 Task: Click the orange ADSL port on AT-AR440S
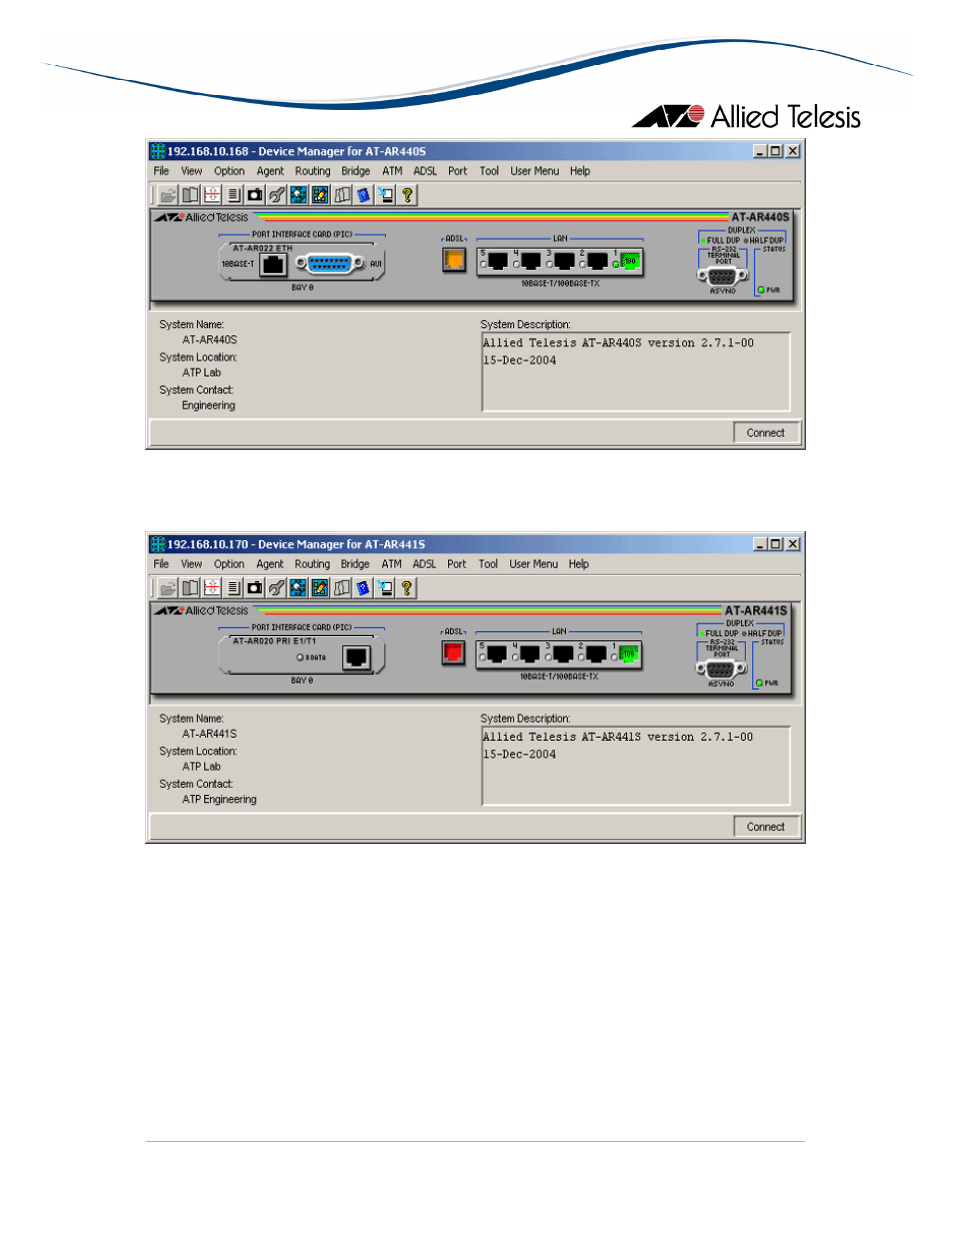(454, 260)
